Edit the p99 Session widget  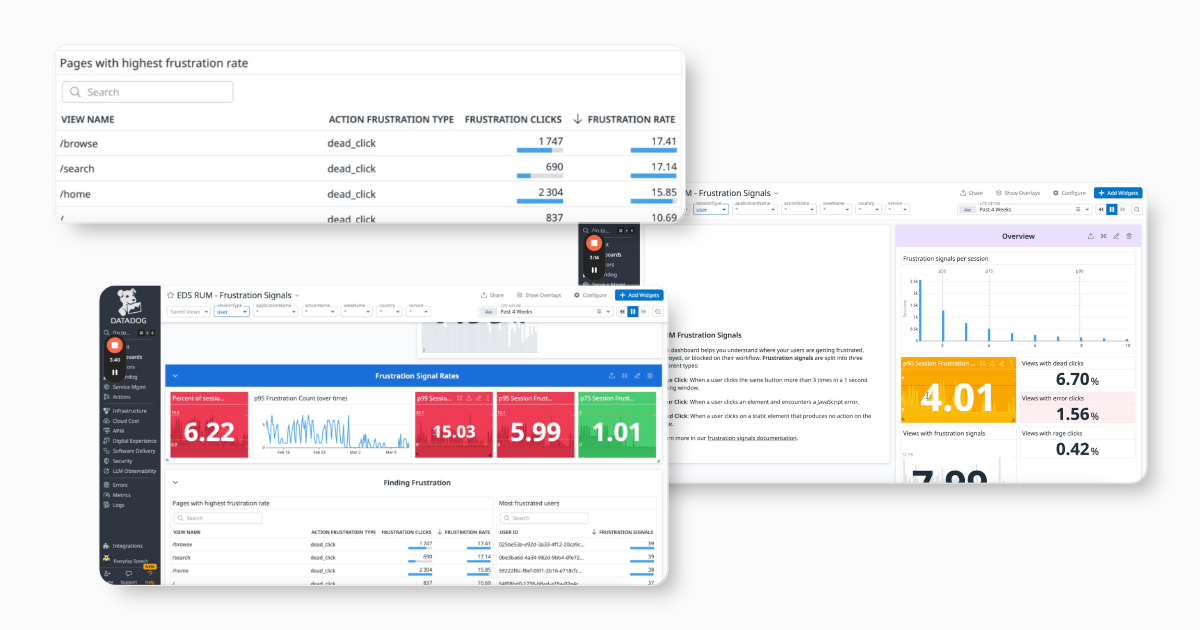(x=478, y=398)
